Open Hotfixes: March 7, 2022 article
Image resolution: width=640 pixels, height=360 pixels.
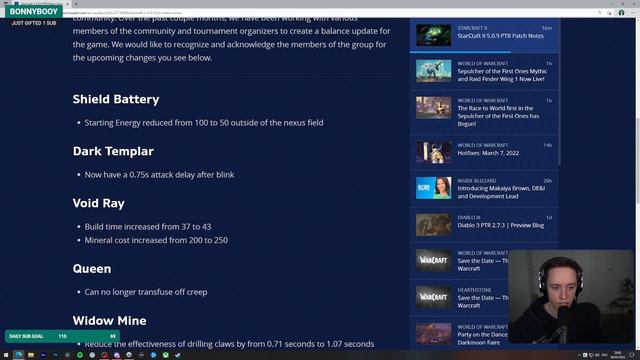[x=488, y=153]
